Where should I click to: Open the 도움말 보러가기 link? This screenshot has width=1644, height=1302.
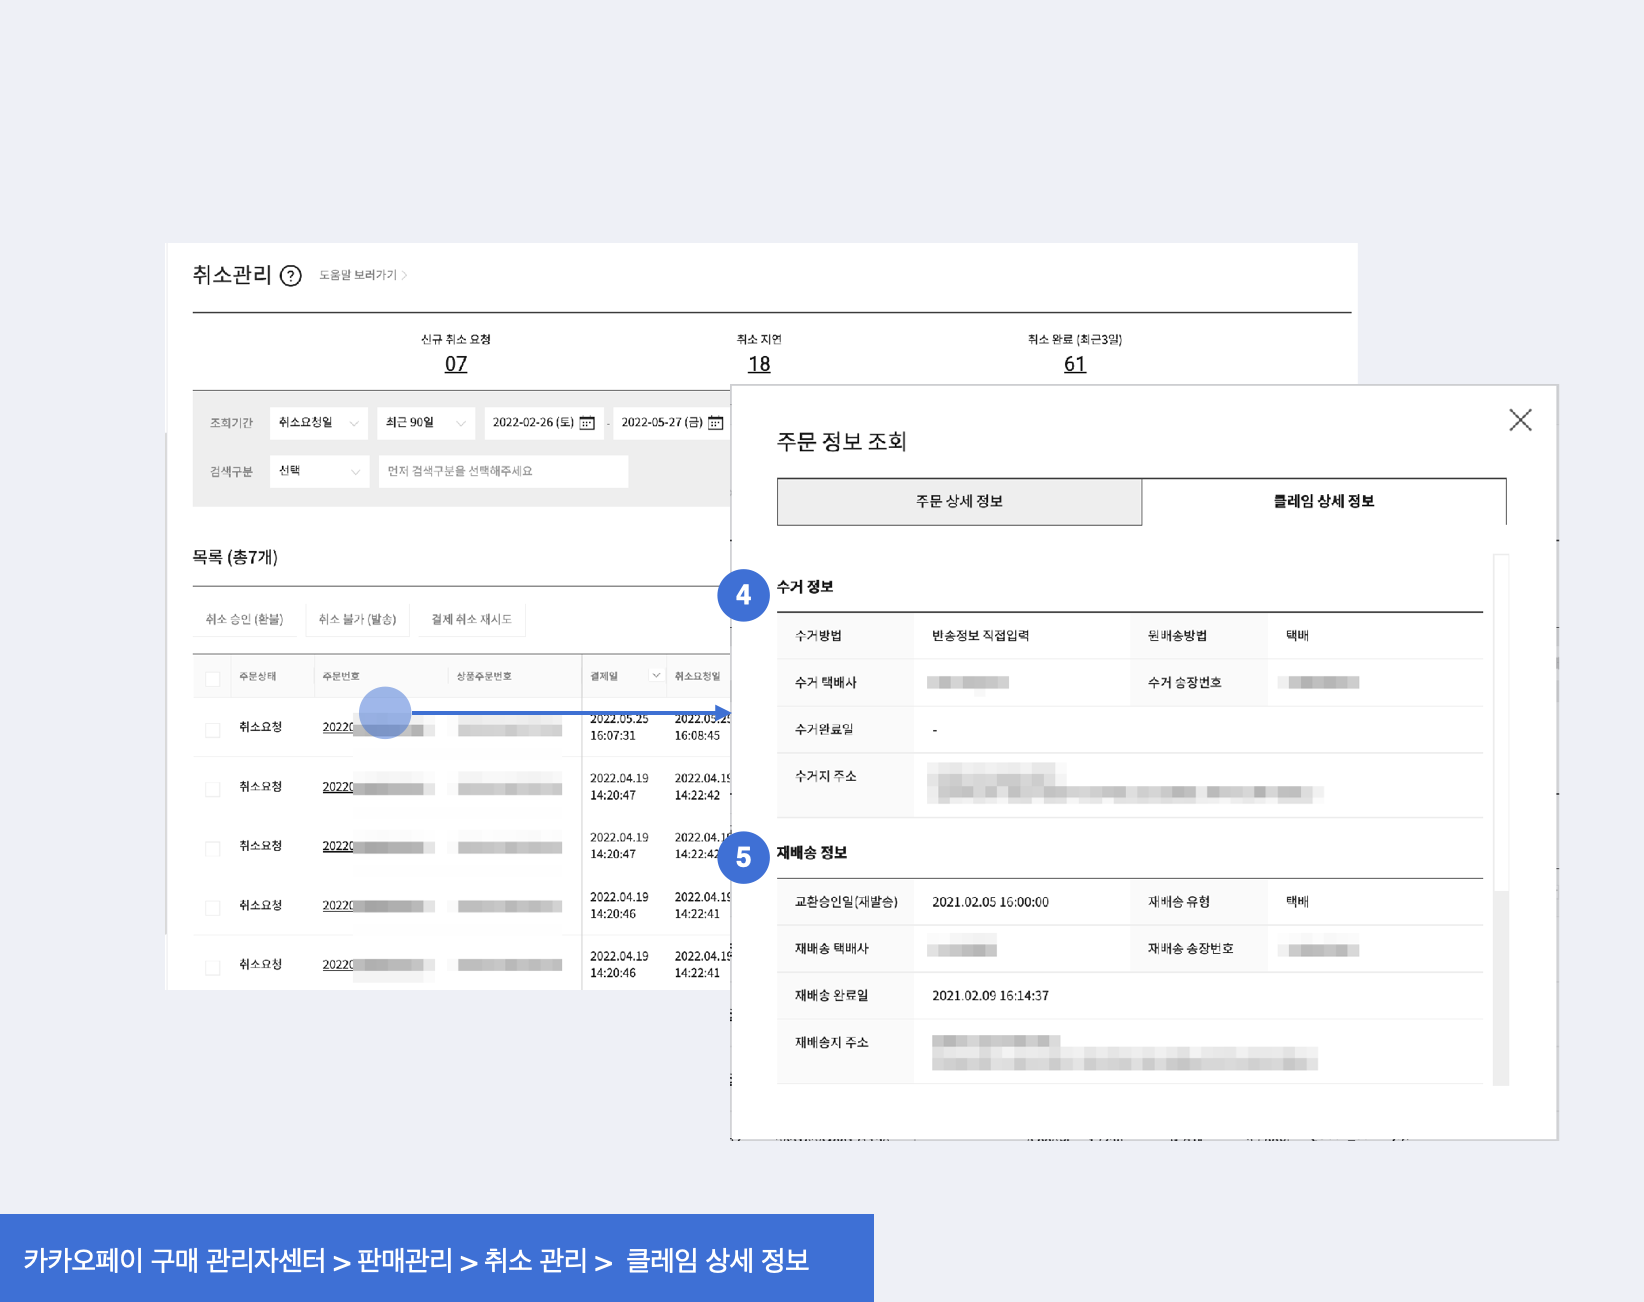[x=363, y=275]
